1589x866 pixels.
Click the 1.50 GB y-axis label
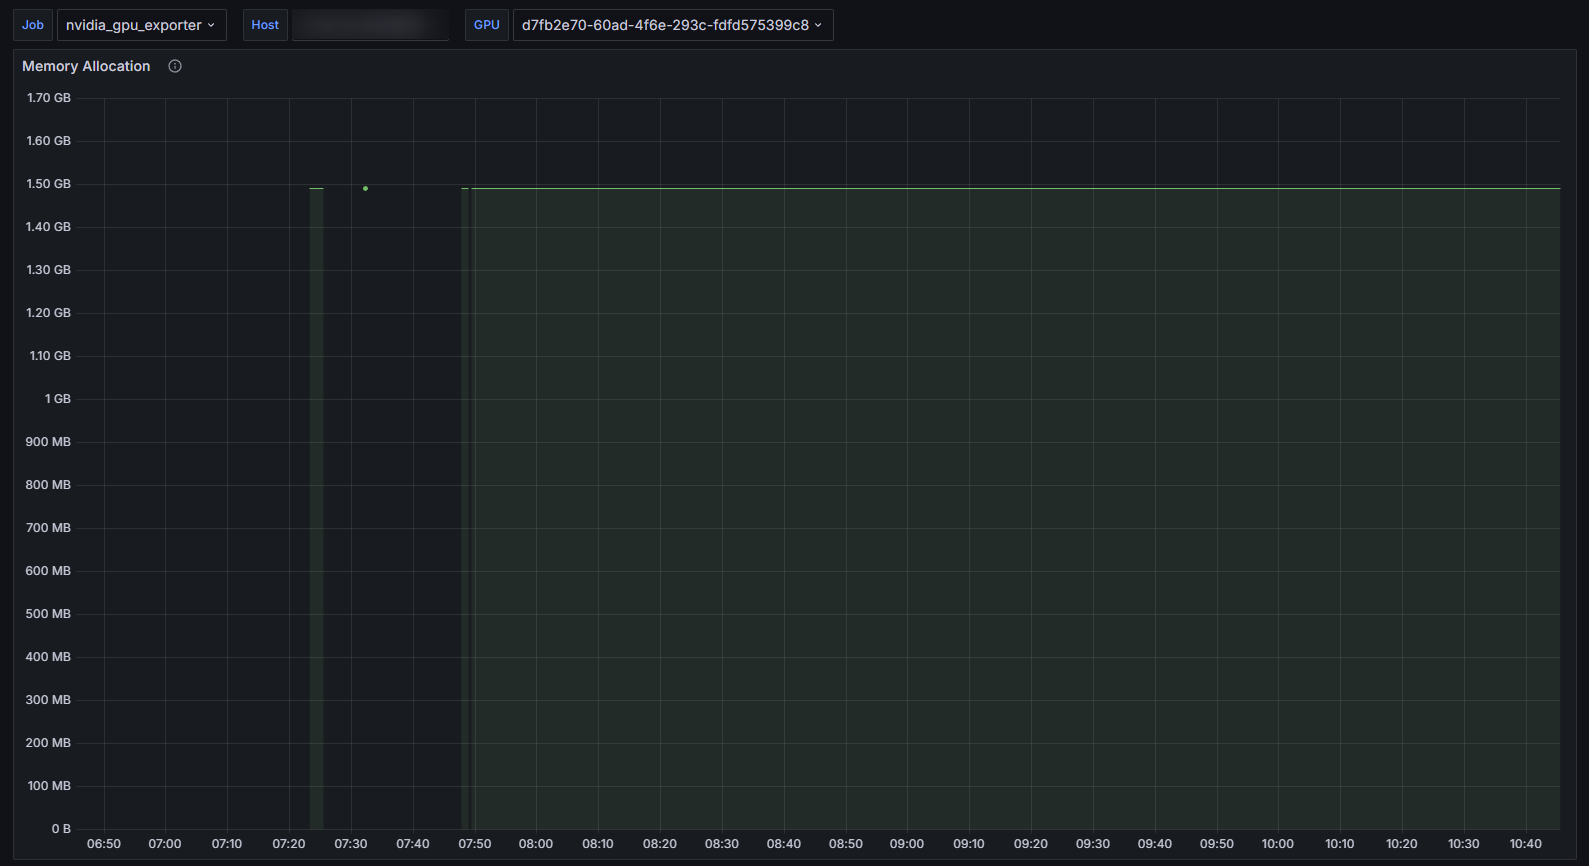[x=49, y=184]
